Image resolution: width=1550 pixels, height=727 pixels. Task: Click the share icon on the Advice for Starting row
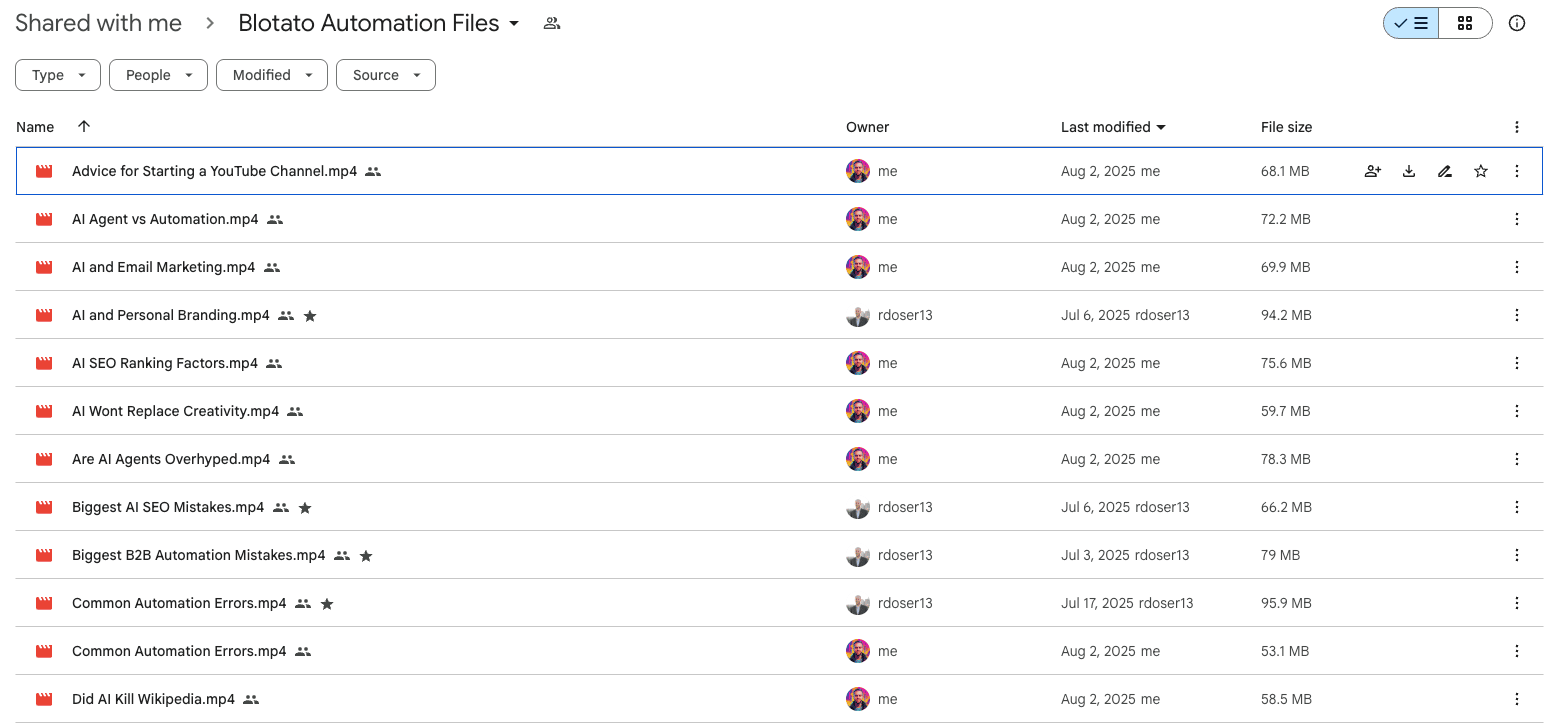click(1372, 171)
